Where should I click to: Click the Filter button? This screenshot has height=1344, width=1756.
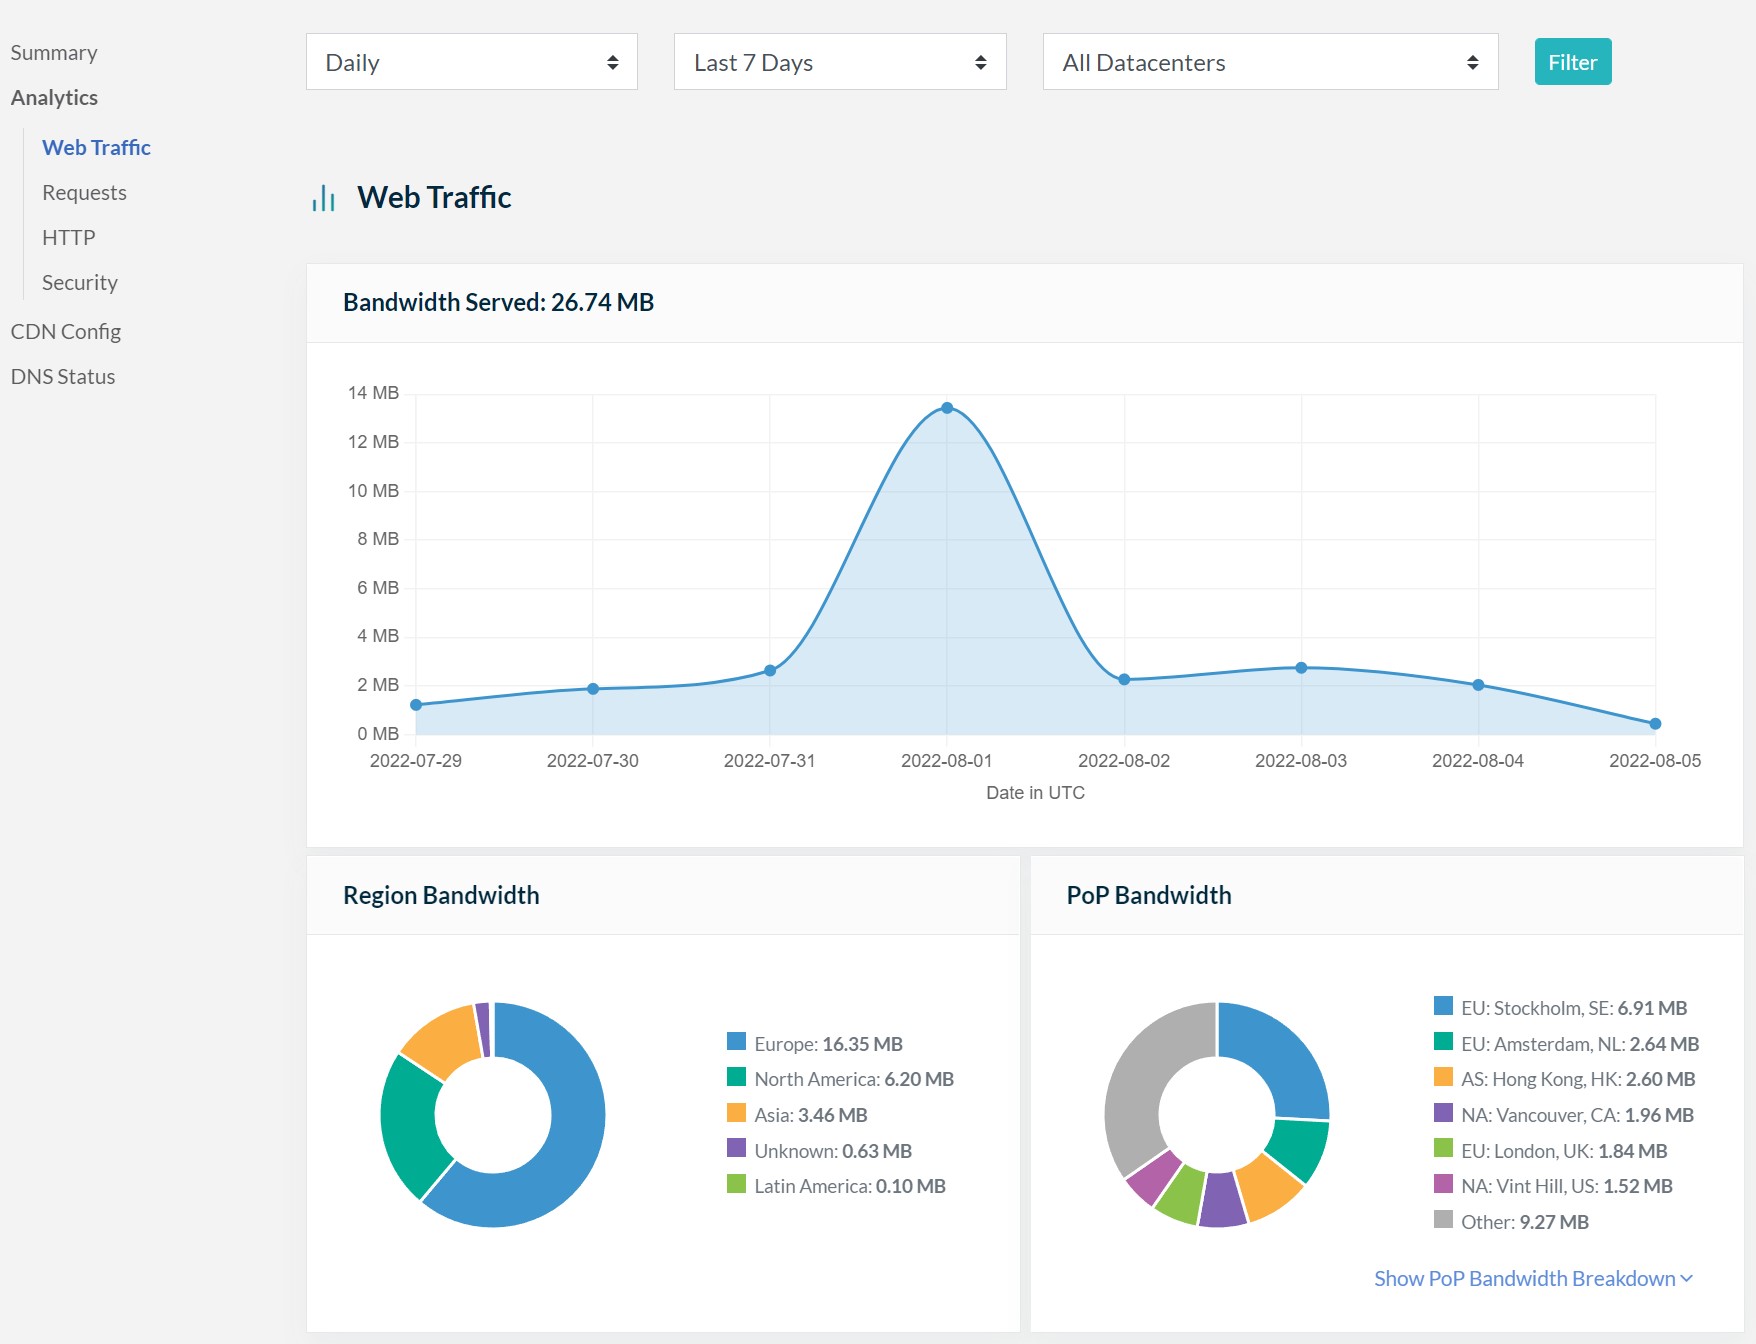[x=1572, y=62]
